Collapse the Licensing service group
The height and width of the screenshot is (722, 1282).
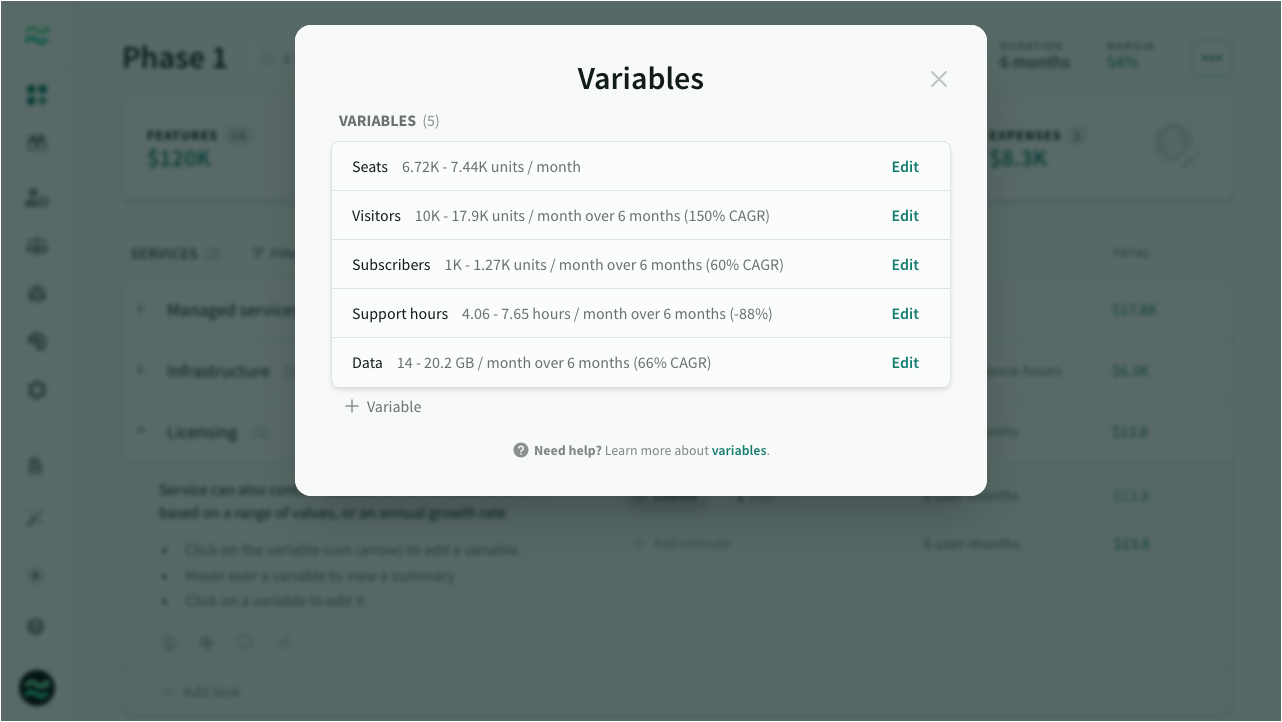pyautogui.click(x=141, y=432)
